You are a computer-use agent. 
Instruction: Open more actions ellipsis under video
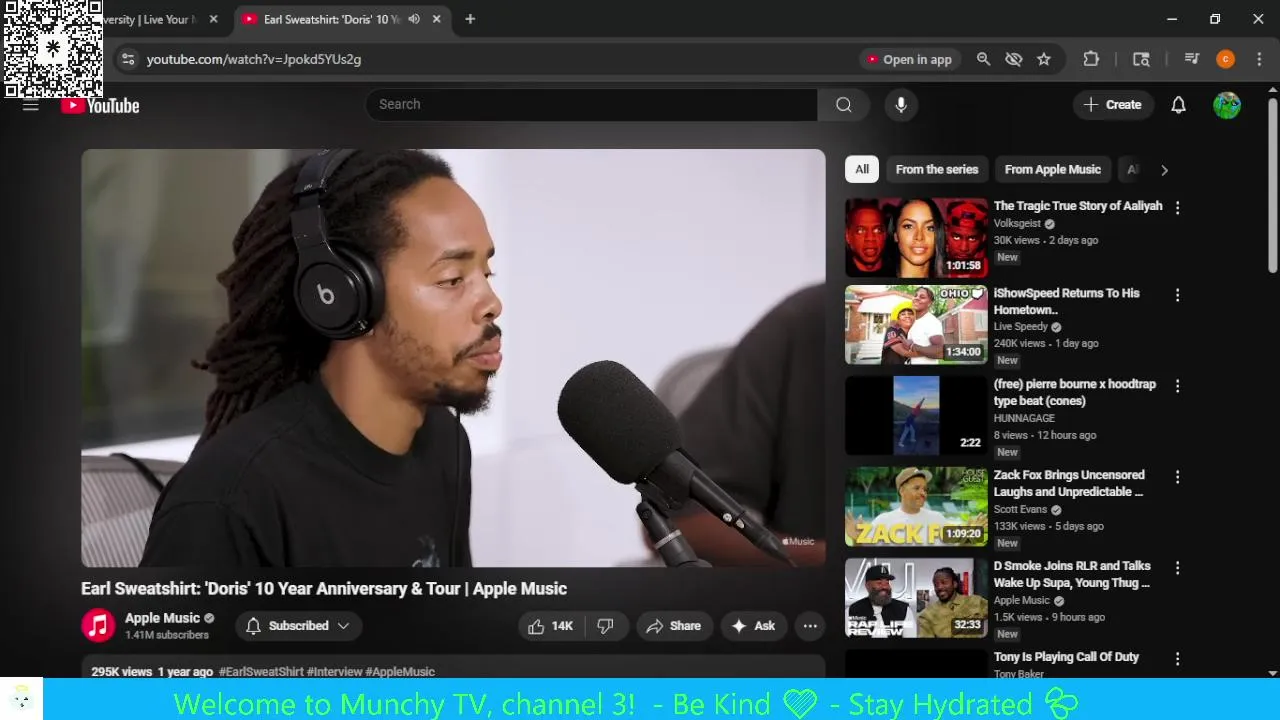pyautogui.click(x=810, y=626)
